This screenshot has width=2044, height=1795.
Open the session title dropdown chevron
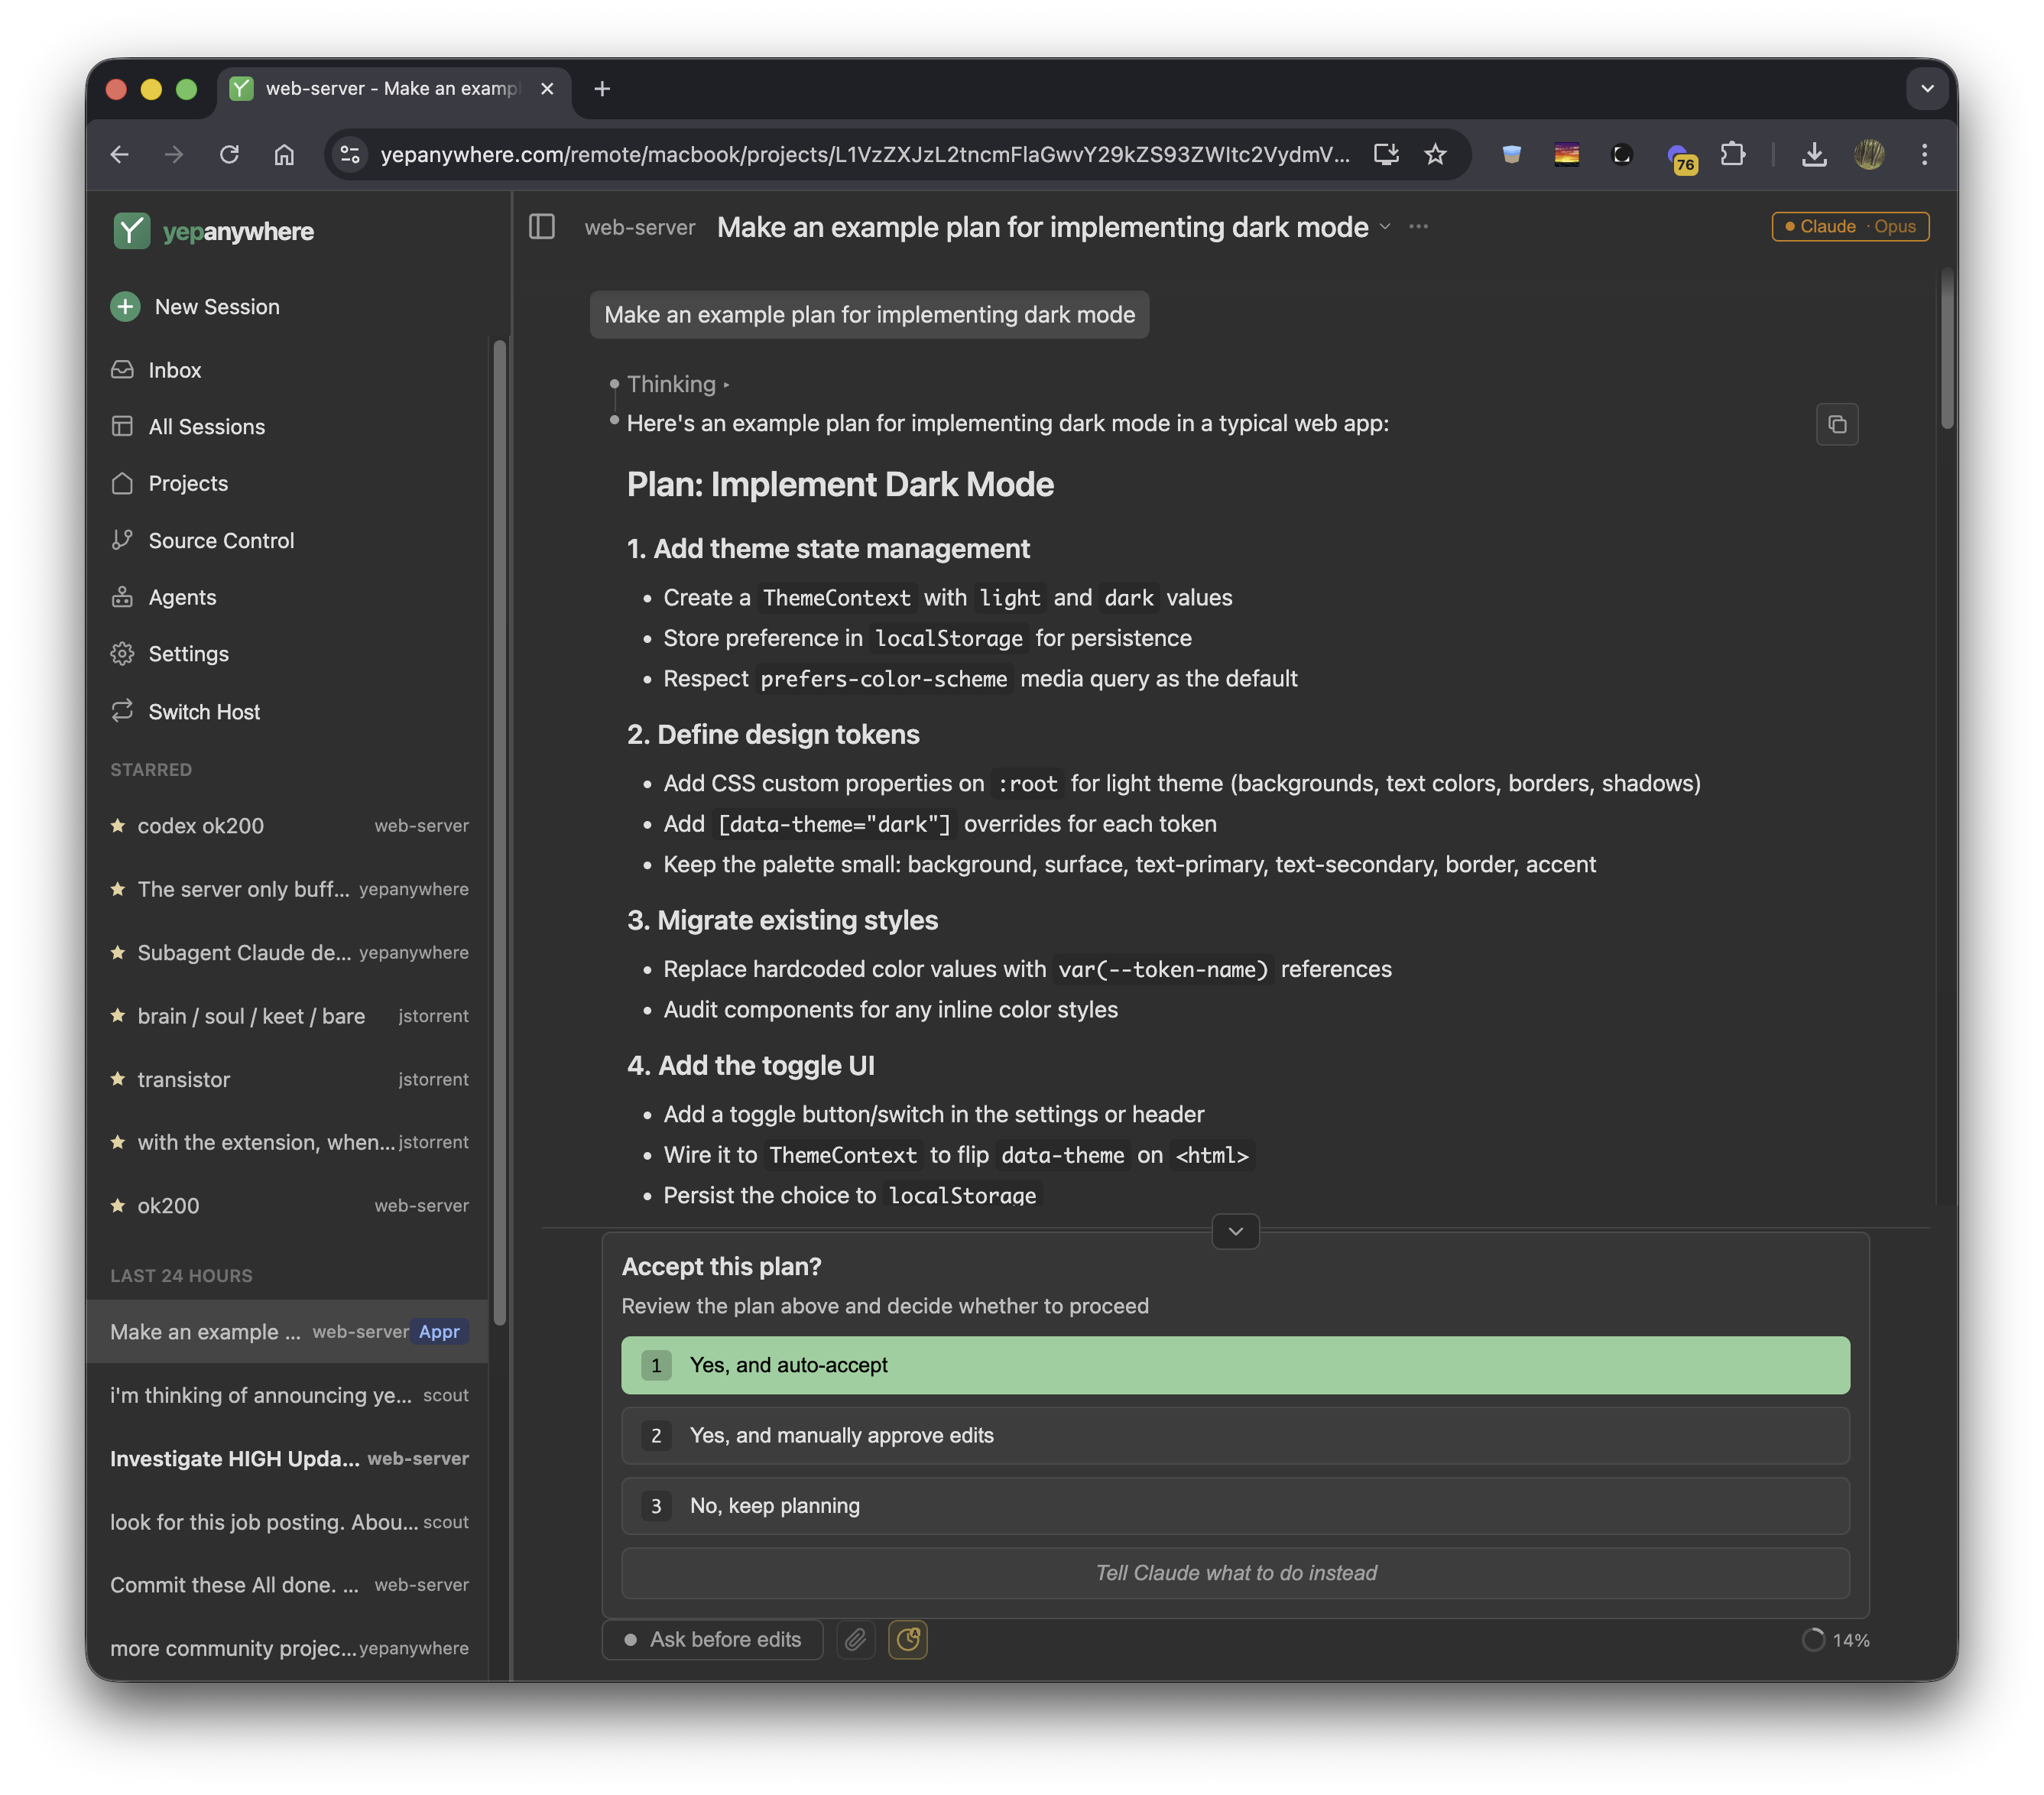click(1385, 227)
